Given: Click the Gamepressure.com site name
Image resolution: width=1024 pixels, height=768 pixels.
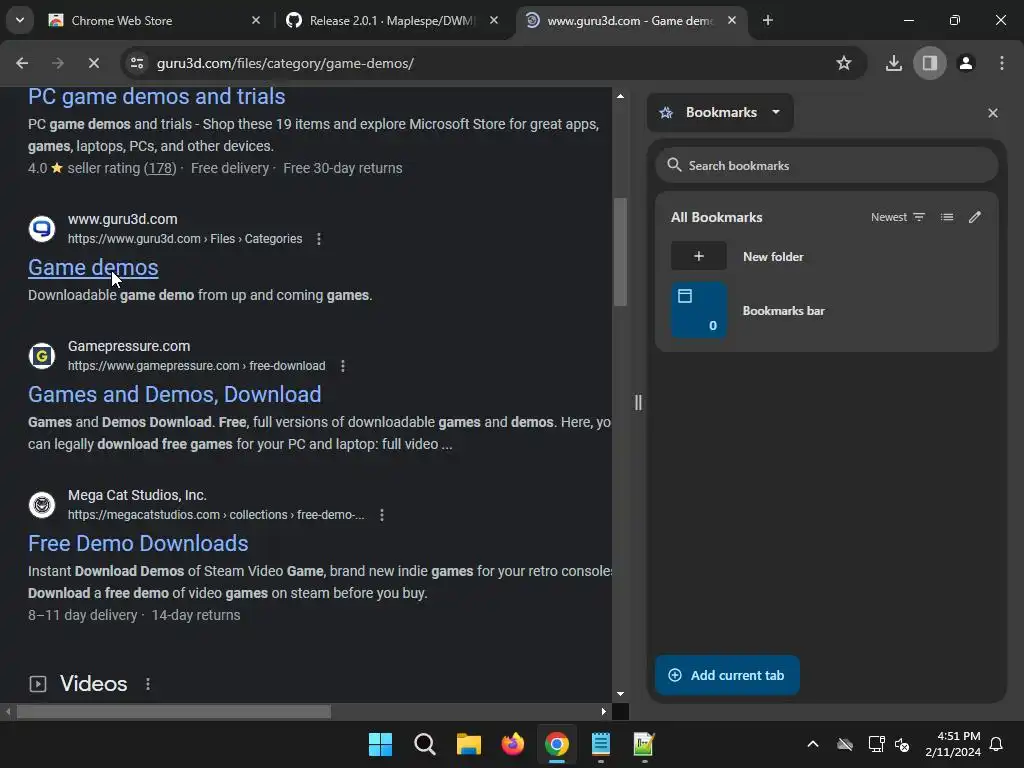Looking at the screenshot, I should (129, 346).
